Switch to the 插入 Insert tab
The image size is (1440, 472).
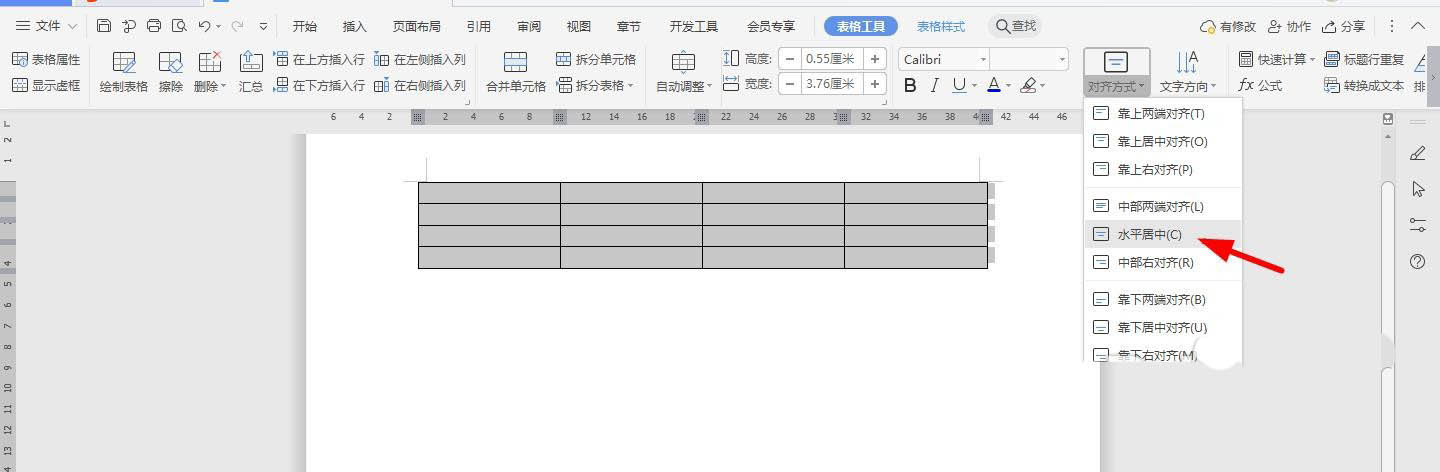pos(354,26)
